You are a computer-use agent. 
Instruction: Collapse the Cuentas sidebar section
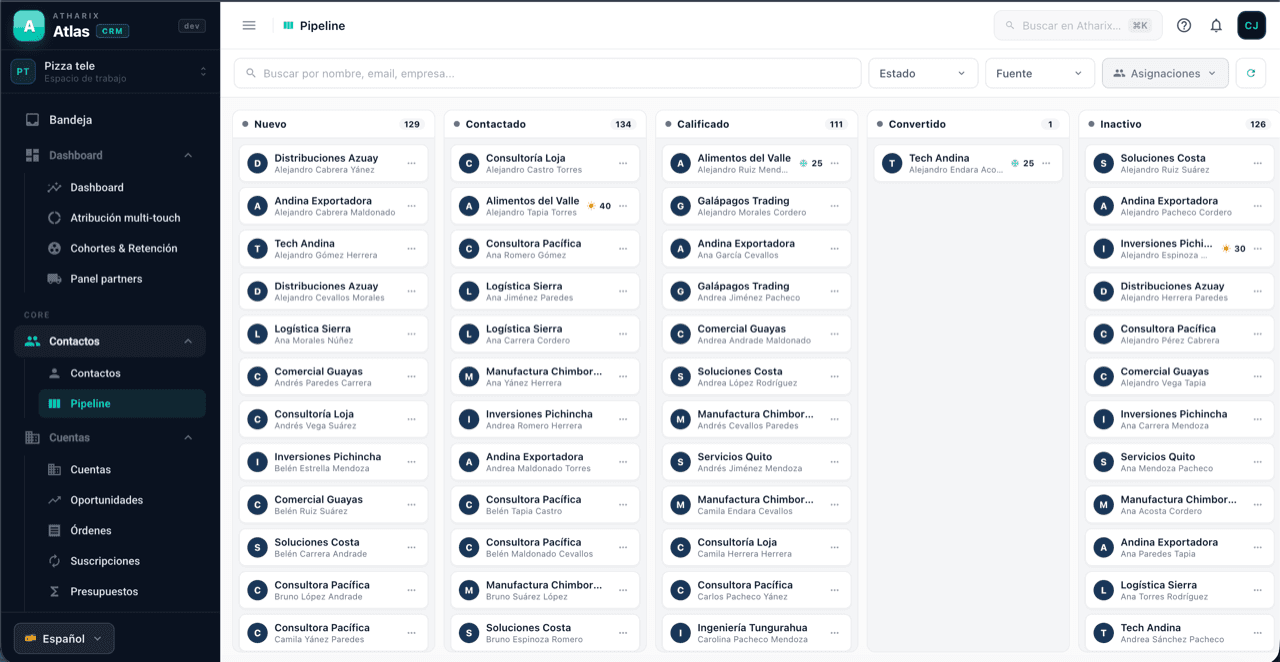[x=110, y=438]
